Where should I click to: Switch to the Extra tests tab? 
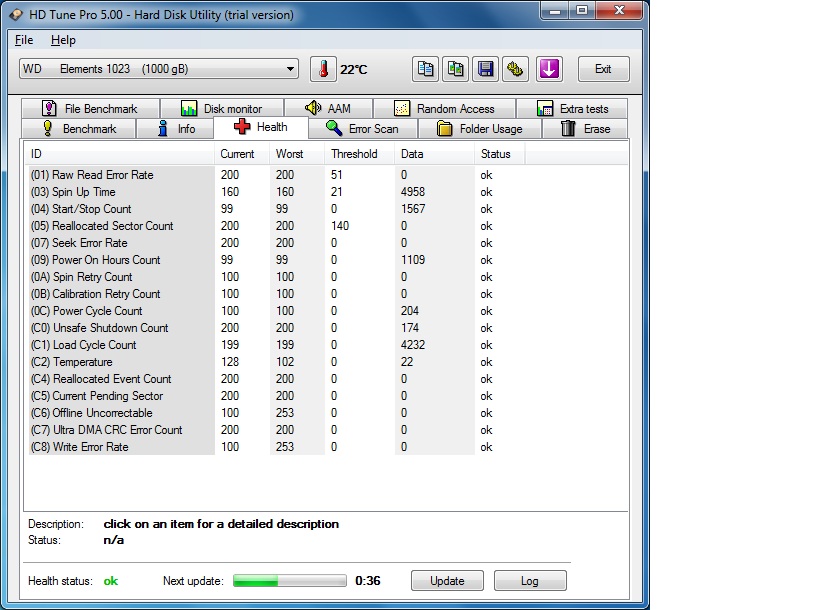point(572,109)
